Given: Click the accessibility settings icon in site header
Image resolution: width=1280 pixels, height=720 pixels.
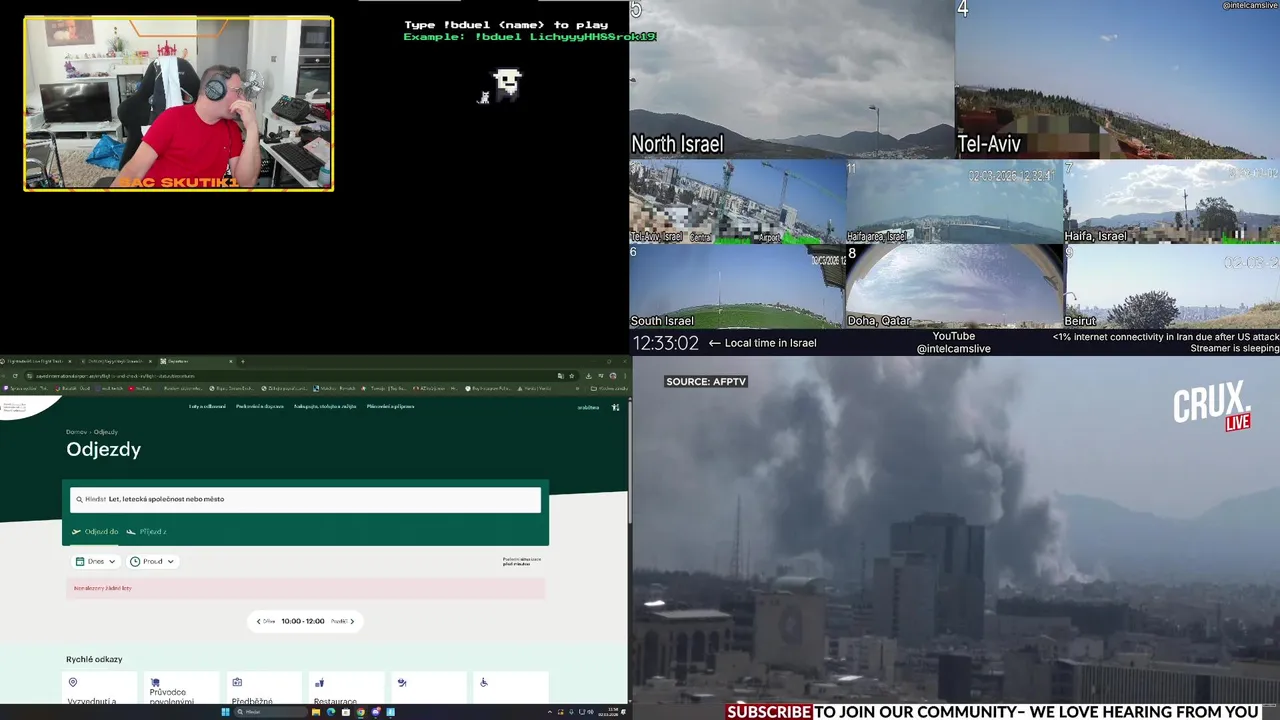Looking at the screenshot, I should [616, 407].
